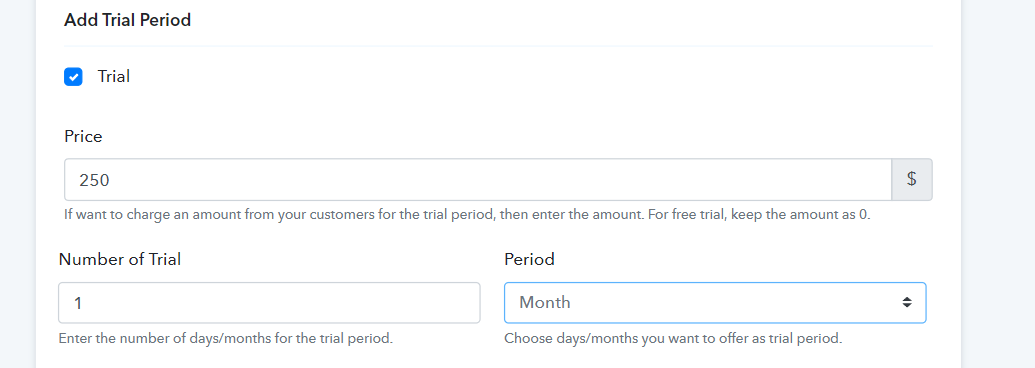1035x368 pixels.
Task: Click the blue checkmark next to Trial
Action: [73, 77]
